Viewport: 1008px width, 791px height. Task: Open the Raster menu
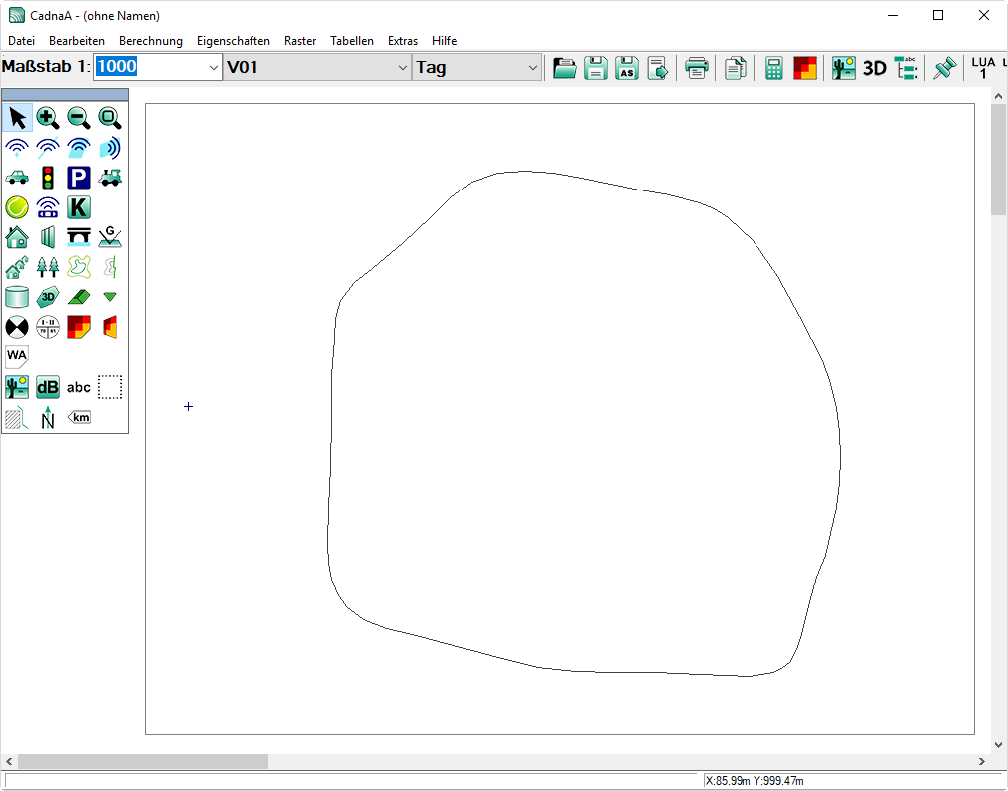click(300, 41)
